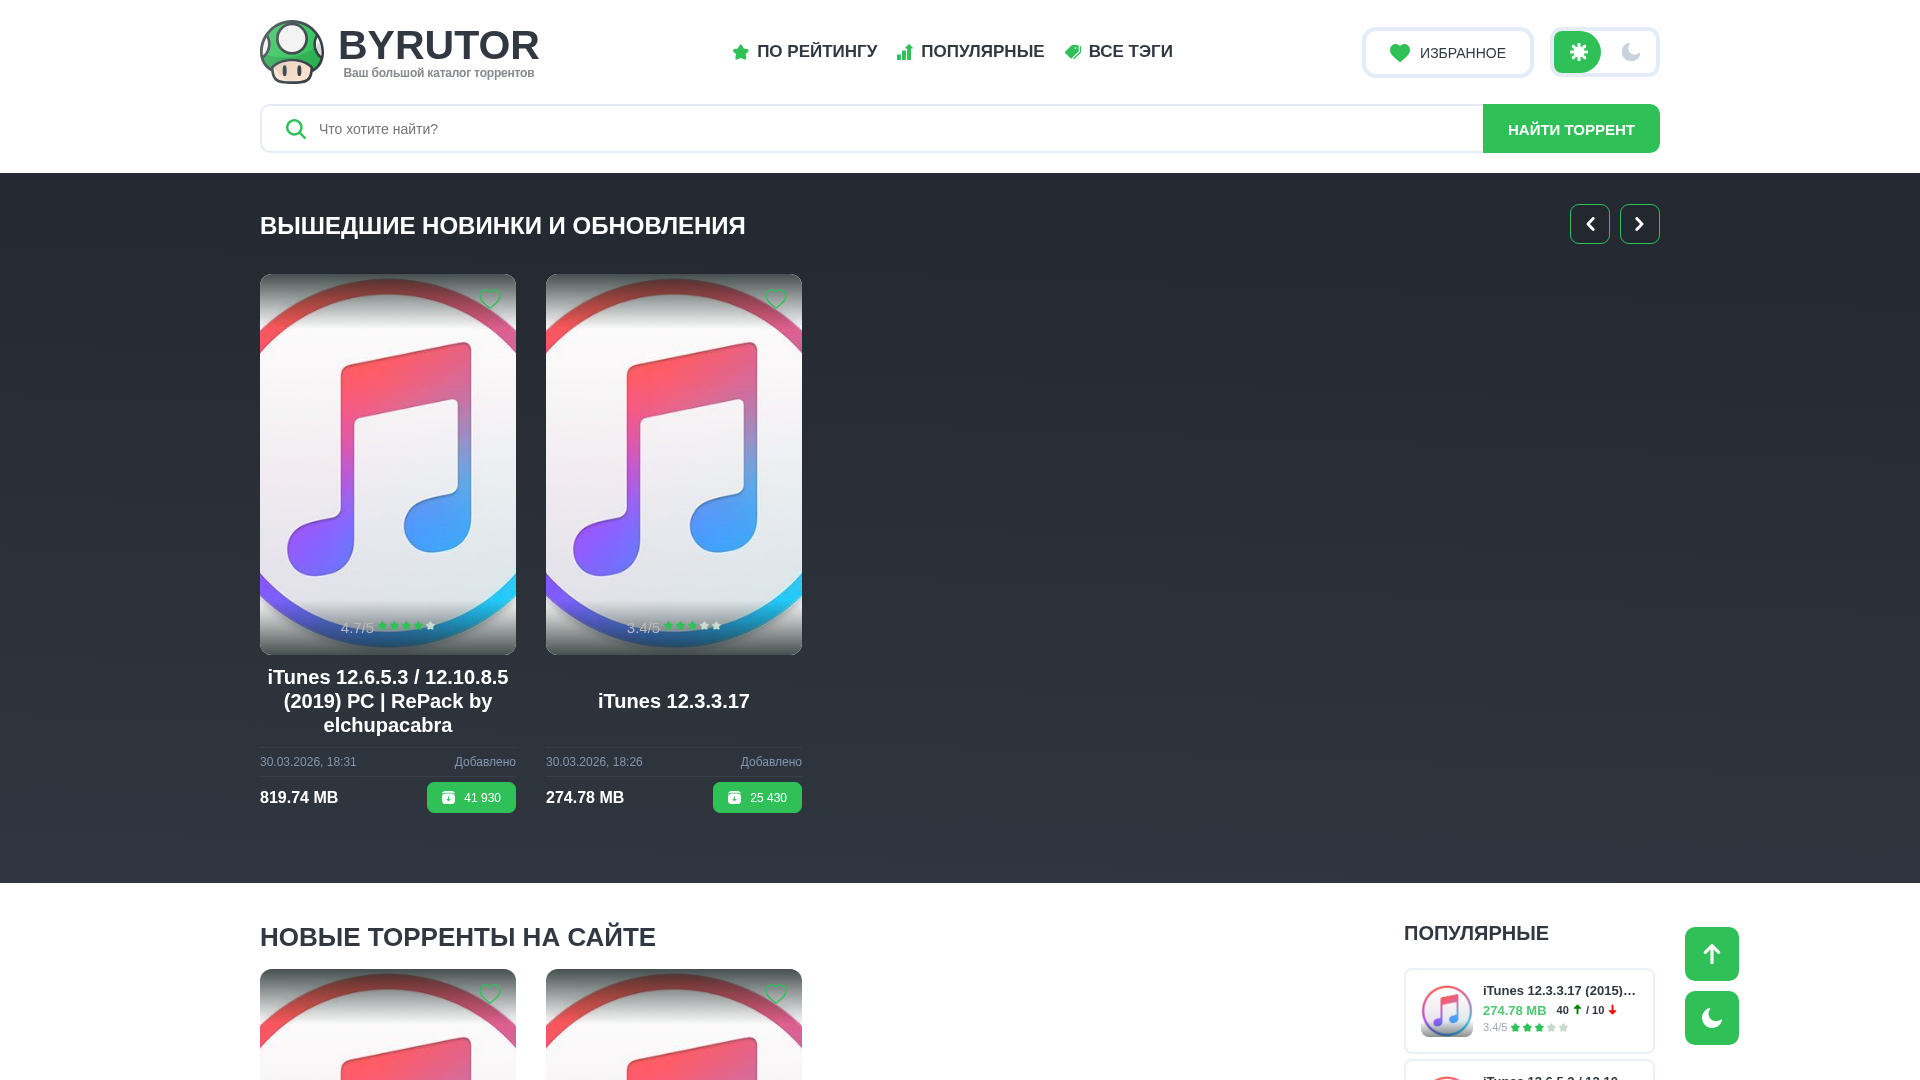Click heart on first card under Новые торренты
The width and height of the screenshot is (1920, 1080).
490,994
